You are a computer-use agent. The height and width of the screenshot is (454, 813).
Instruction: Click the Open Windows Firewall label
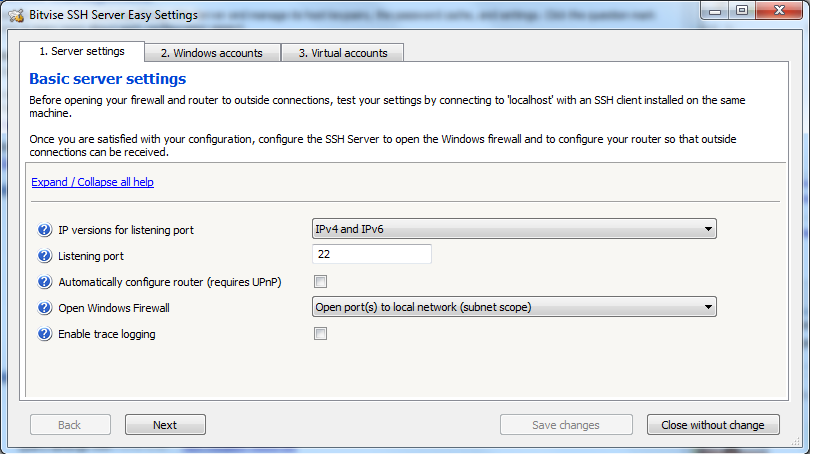tap(114, 308)
